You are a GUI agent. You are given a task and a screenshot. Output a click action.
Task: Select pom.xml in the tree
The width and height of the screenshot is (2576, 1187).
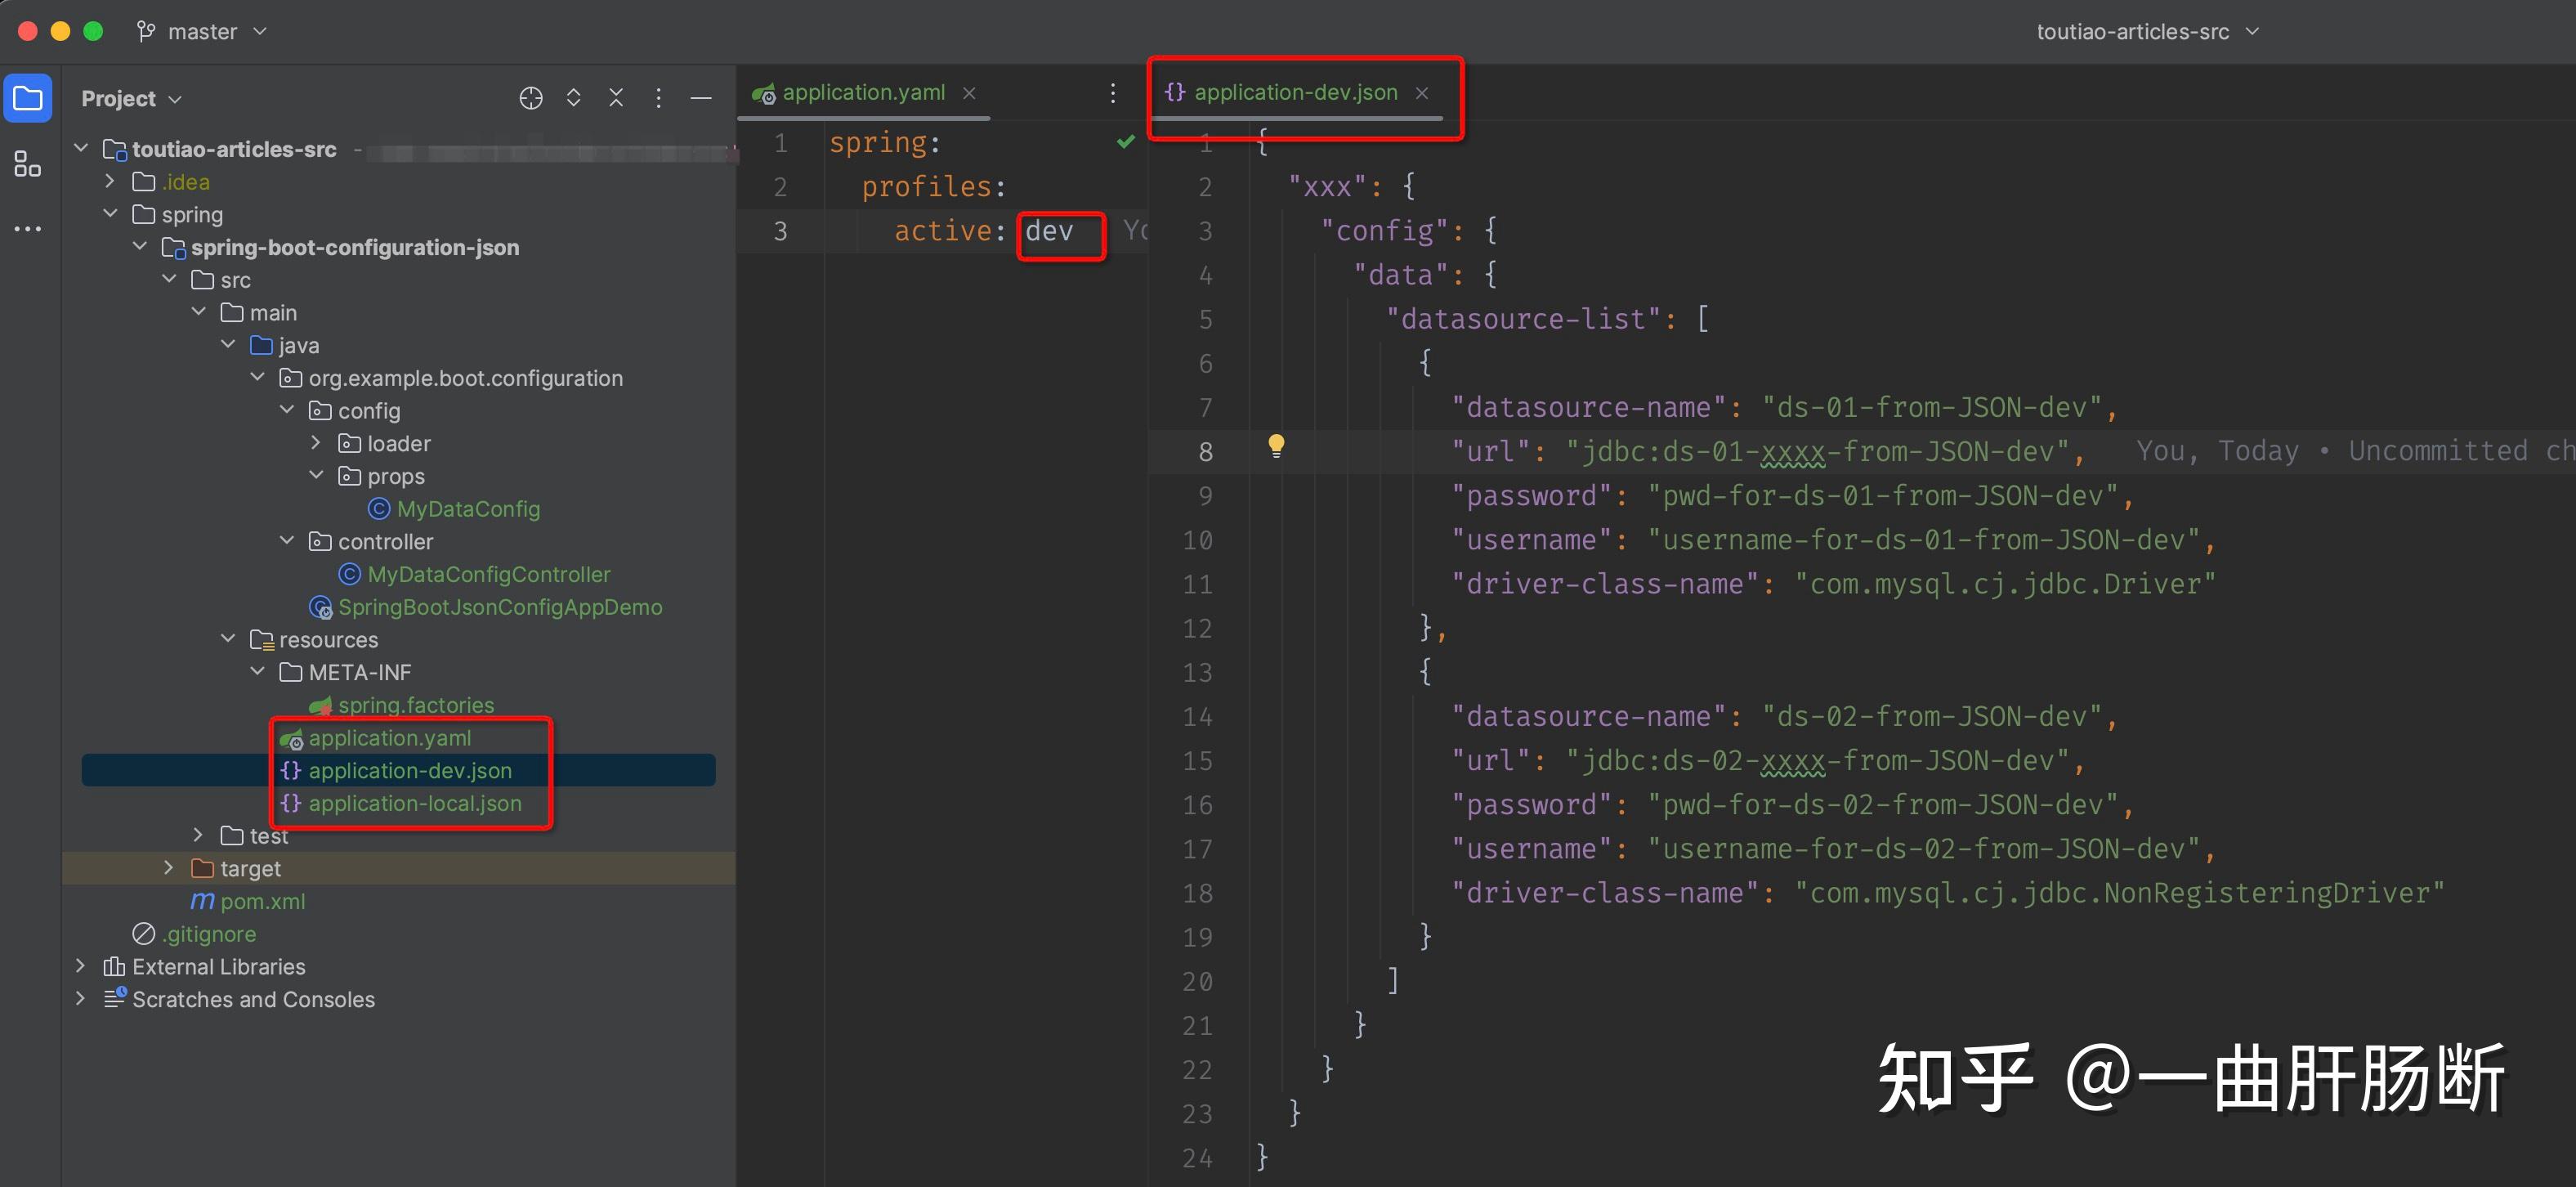(263, 901)
